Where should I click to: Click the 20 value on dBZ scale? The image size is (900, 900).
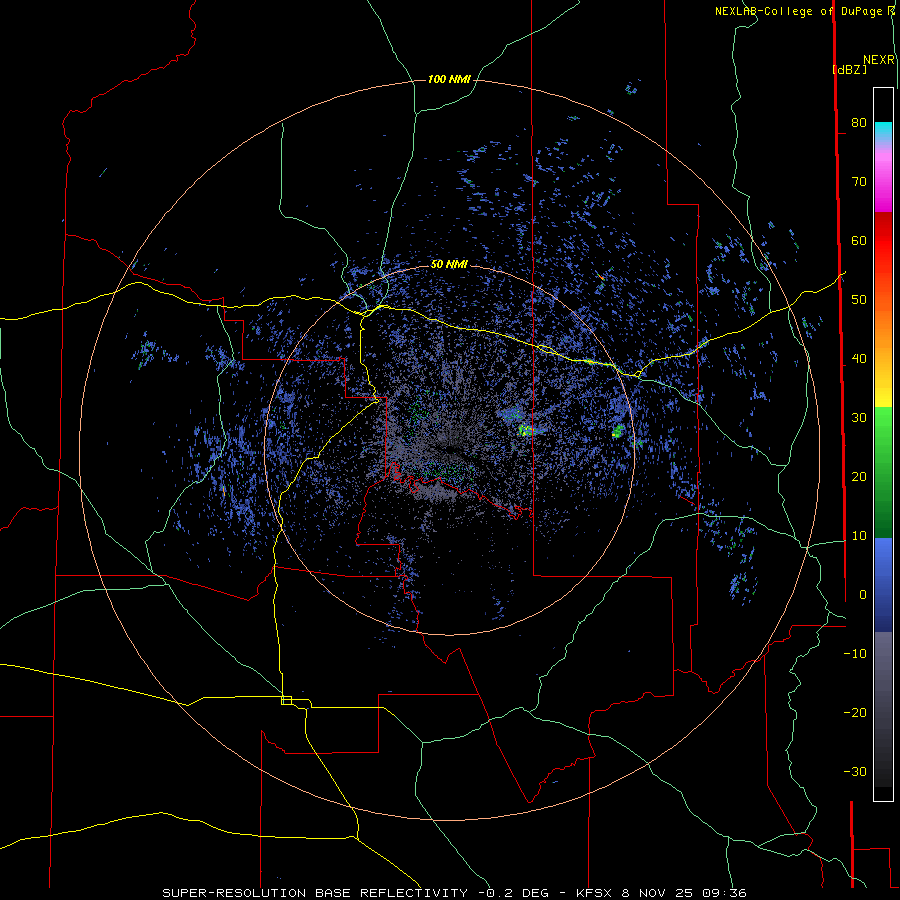[x=859, y=477]
